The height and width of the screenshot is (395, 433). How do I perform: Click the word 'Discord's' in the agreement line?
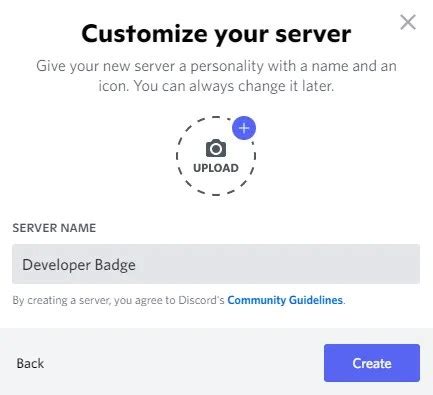(201, 300)
